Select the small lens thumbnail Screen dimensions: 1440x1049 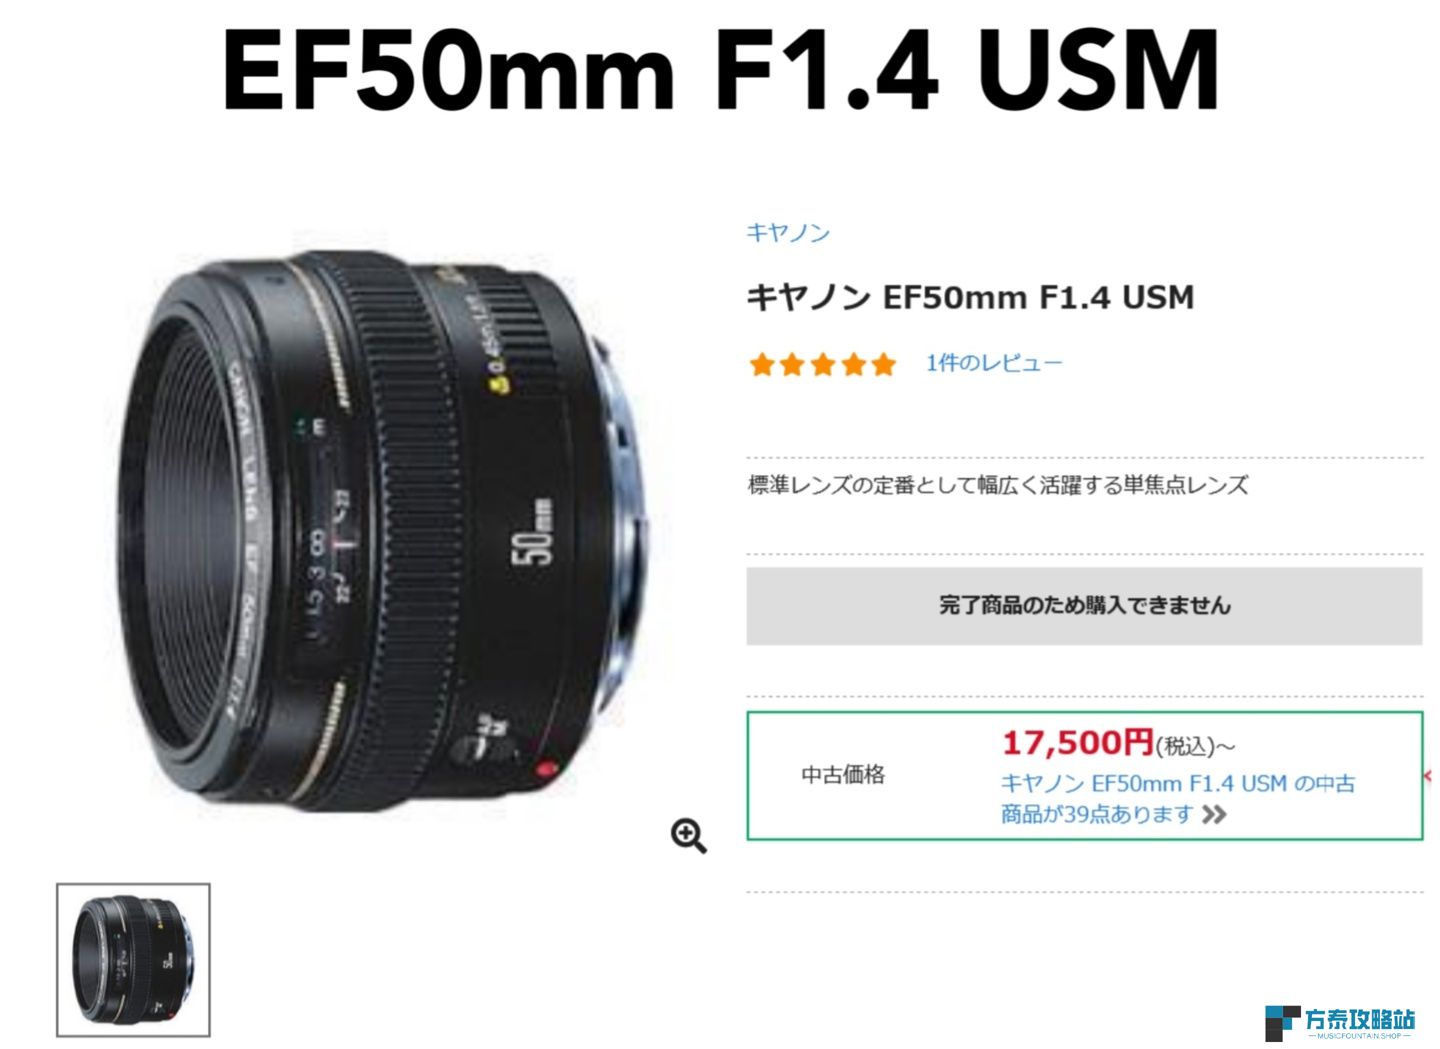coord(133,960)
